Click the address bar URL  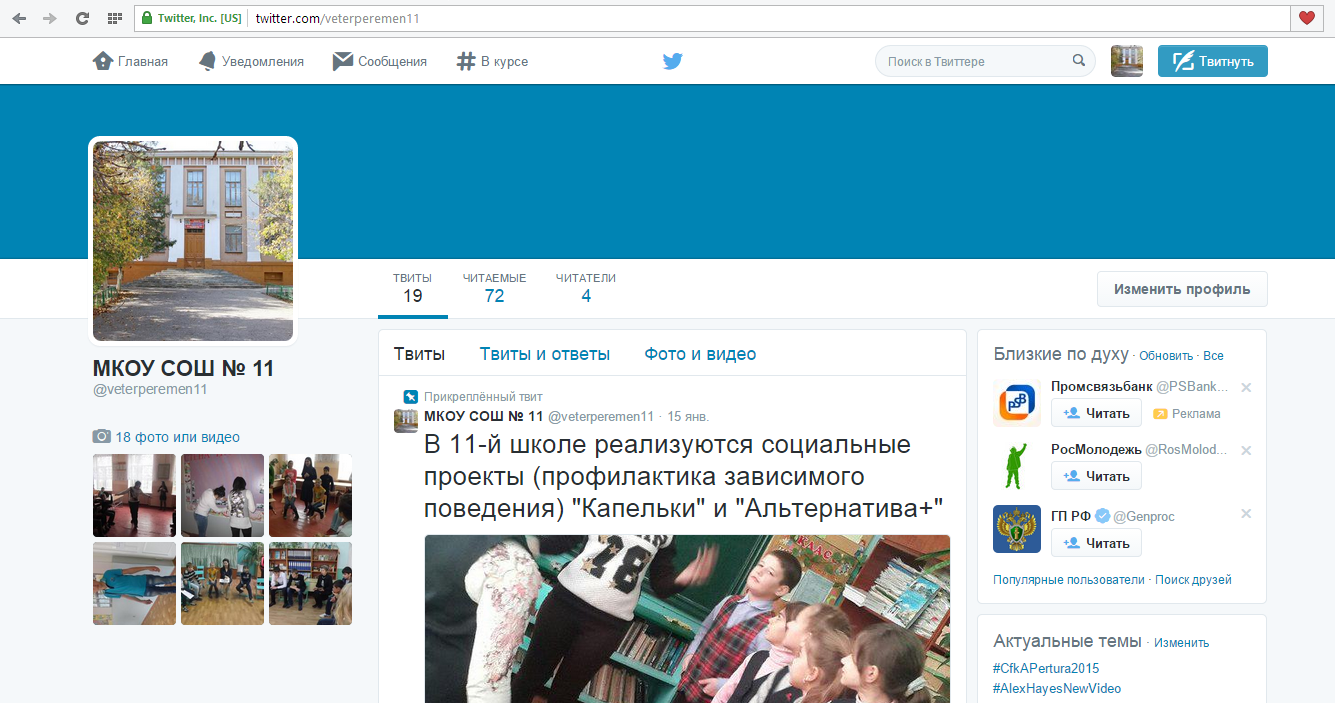[337, 18]
